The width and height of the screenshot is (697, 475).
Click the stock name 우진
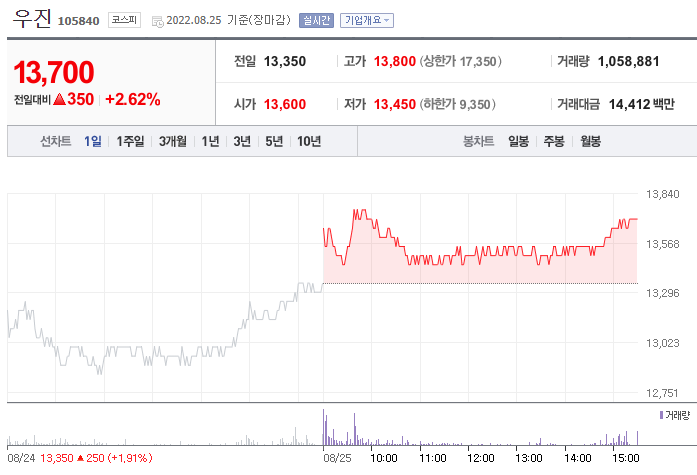point(32,19)
